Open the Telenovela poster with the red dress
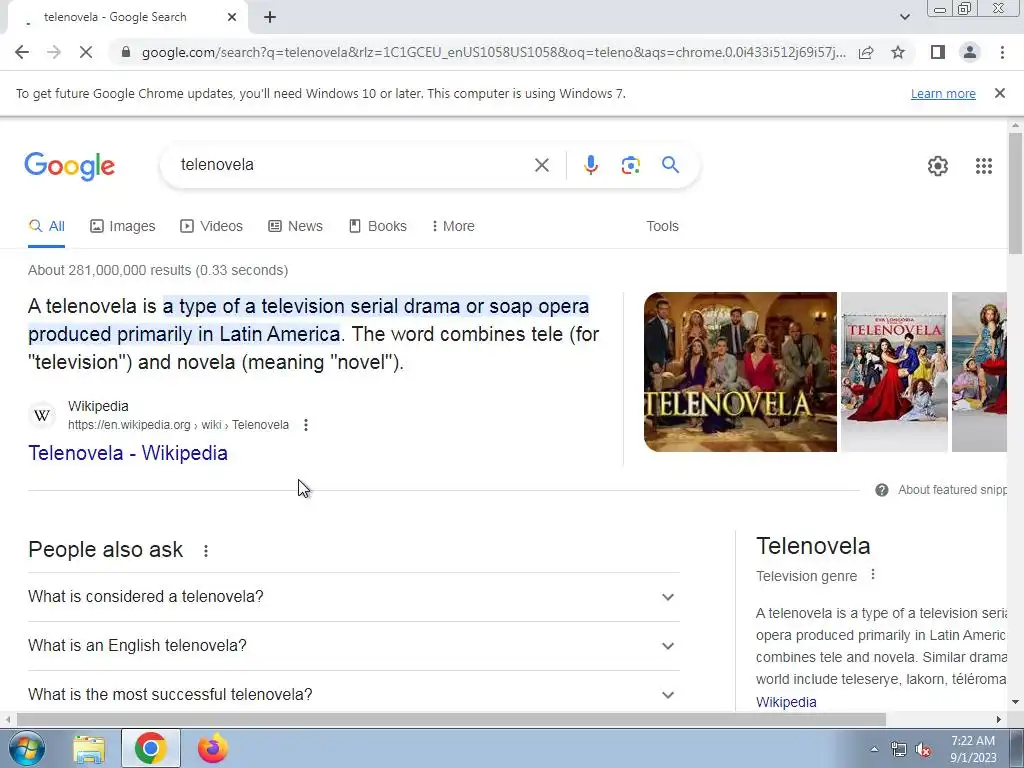The image size is (1024, 768). tap(894, 372)
